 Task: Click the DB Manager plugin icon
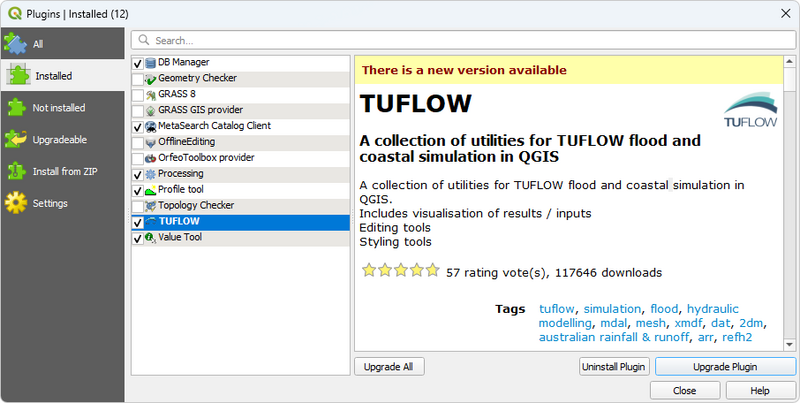(x=151, y=63)
